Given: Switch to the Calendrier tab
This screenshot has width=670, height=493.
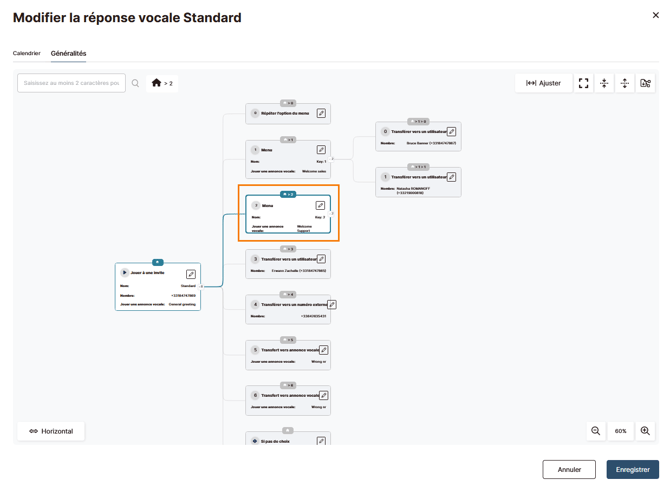Looking at the screenshot, I should pos(26,53).
